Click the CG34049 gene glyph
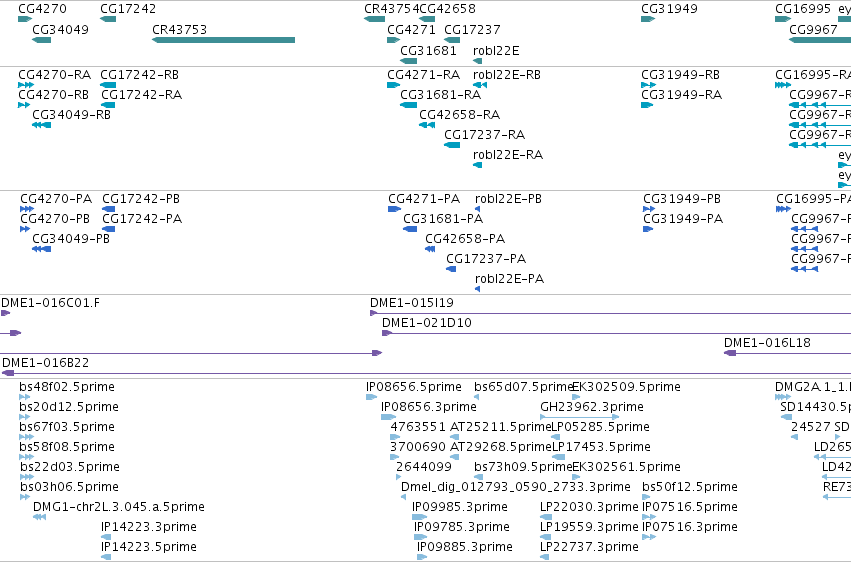 (x=41, y=40)
